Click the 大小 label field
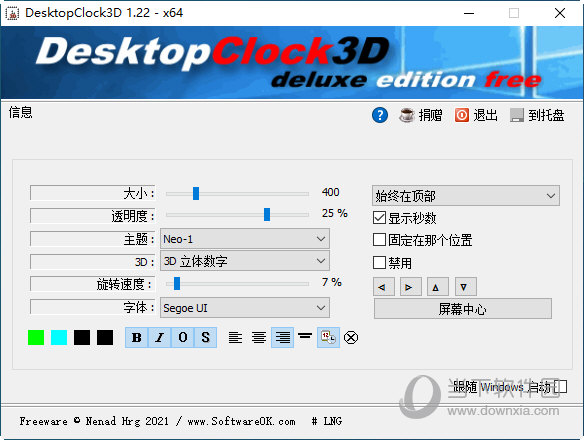Screen dimensions: 584x440 tap(92, 193)
